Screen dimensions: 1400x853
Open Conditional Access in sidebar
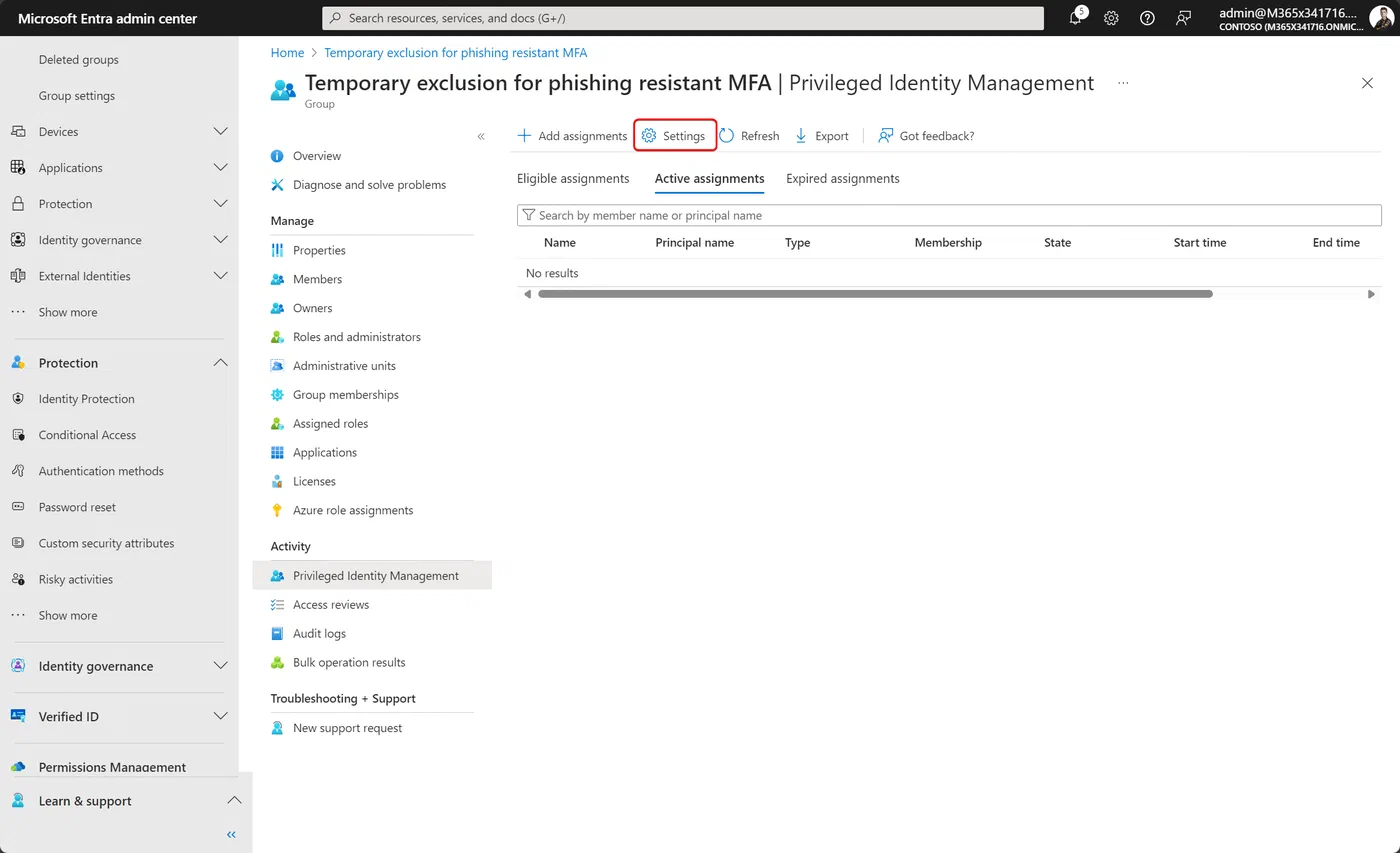click(x=87, y=435)
